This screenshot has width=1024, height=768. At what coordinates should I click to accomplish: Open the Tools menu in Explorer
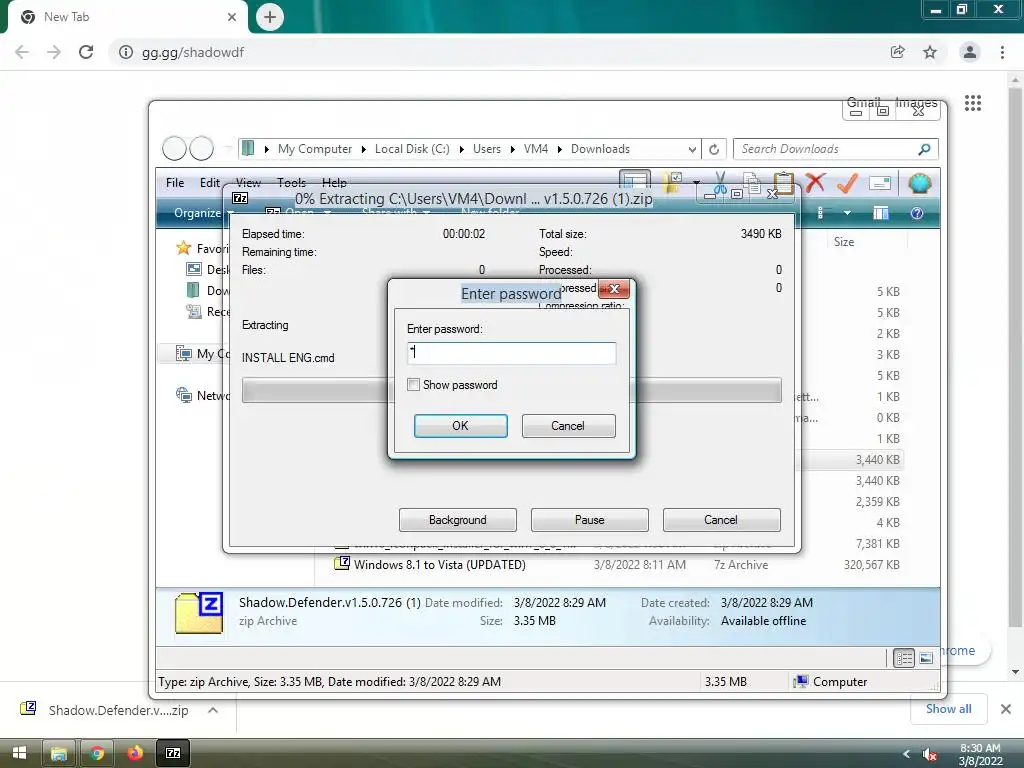[x=291, y=183]
